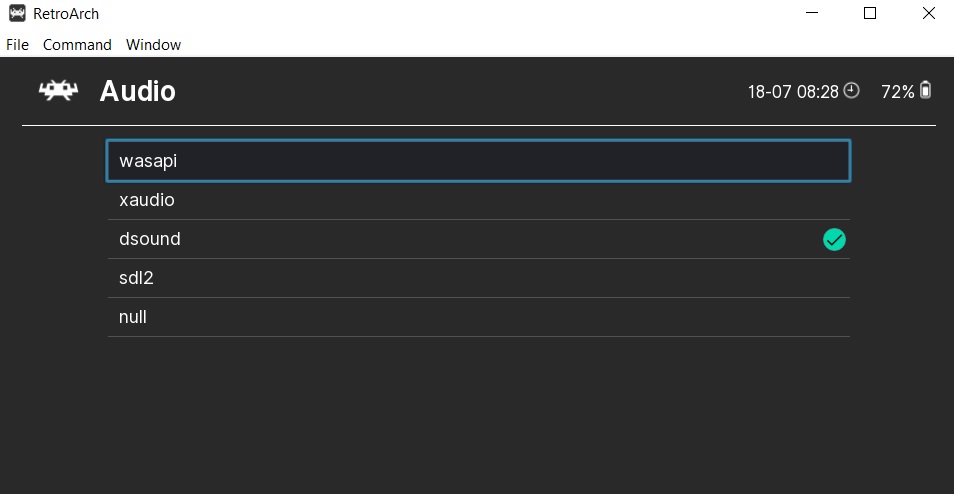Click the green checkmark on dsound

pos(834,239)
